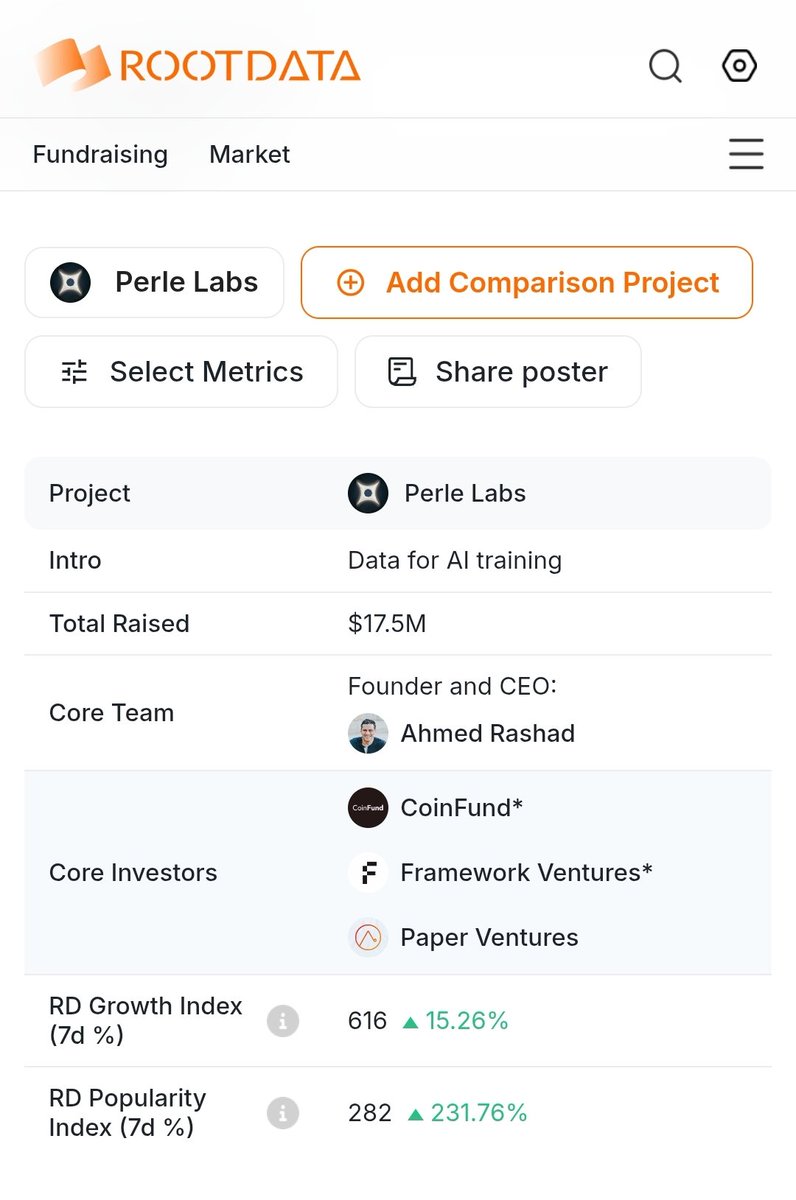
Task: Click Add Comparison Project button
Action: point(526,283)
